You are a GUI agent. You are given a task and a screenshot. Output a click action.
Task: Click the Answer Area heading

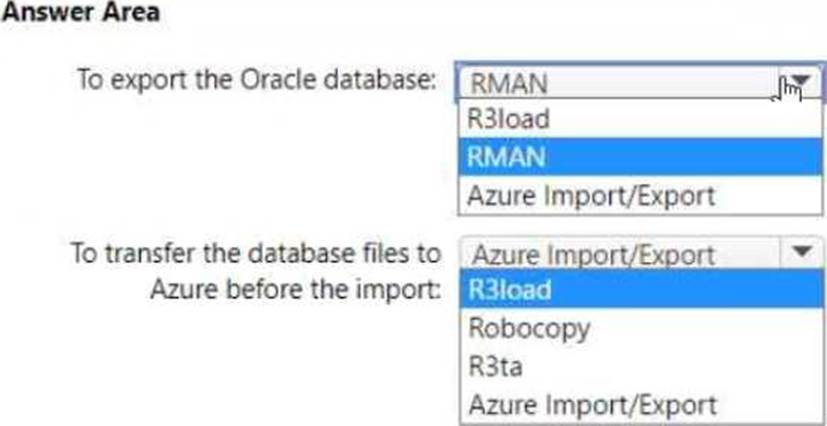click(x=81, y=13)
